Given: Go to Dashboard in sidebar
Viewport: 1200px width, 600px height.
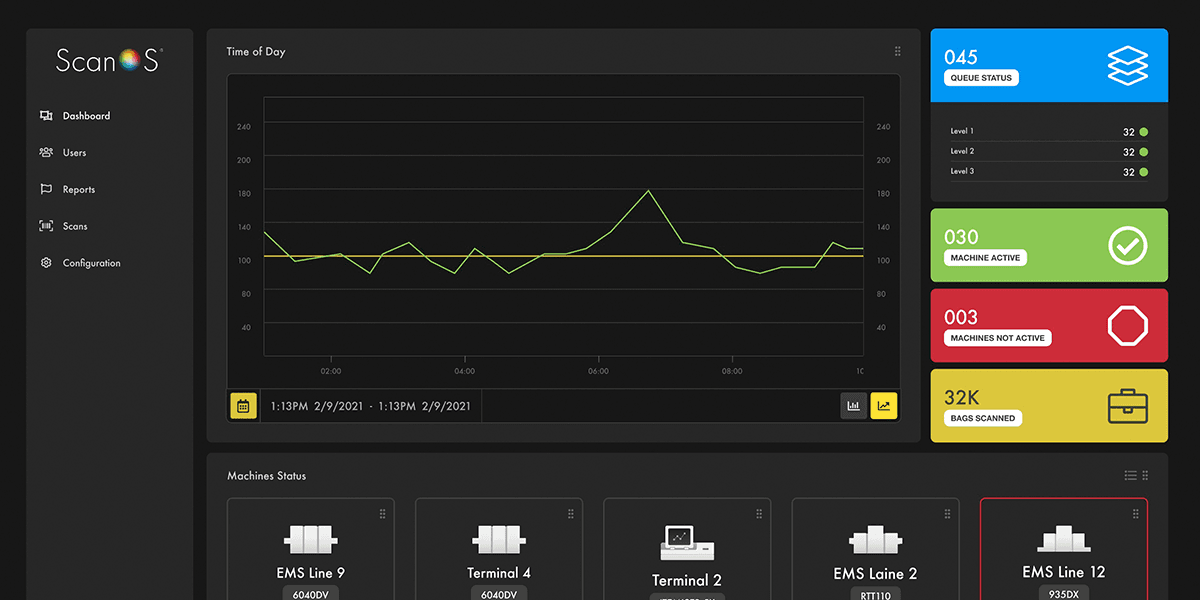Looking at the screenshot, I should pyautogui.click(x=86, y=116).
